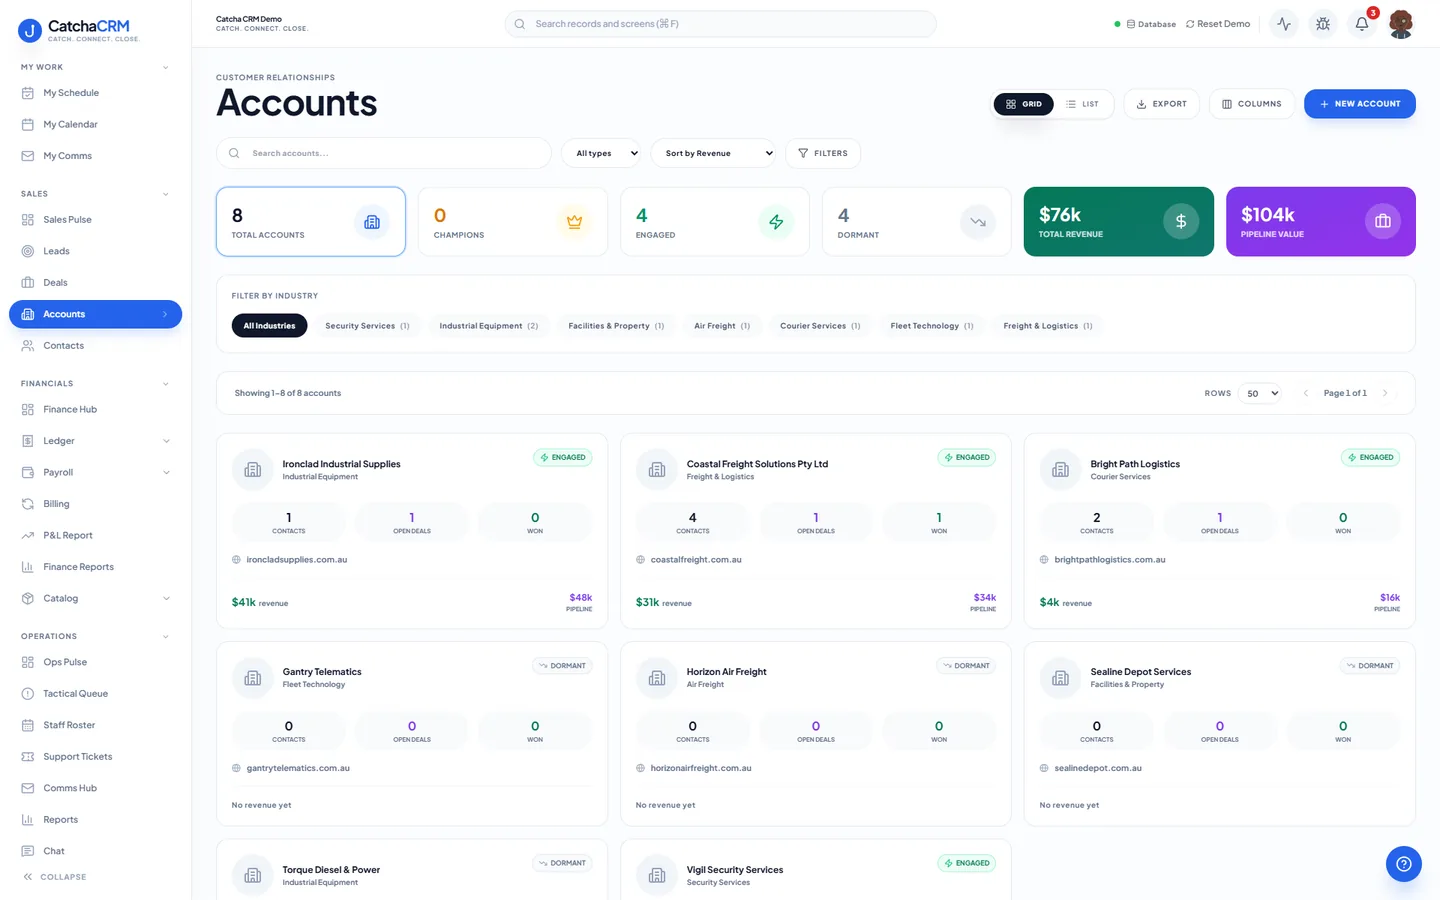Click Vigil Security Services building icon
Viewport: 1440px width, 900px height.
pos(657,875)
